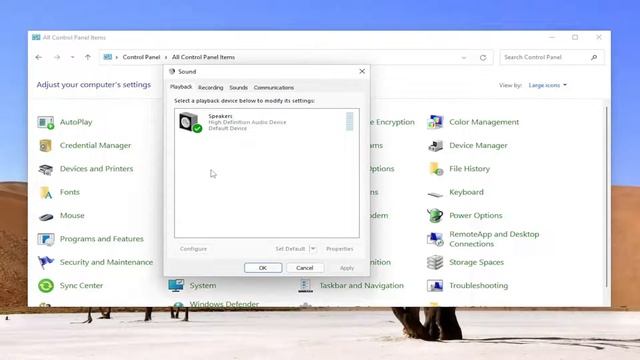Click the Properties button
This screenshot has height=360, width=640.
click(x=340, y=249)
